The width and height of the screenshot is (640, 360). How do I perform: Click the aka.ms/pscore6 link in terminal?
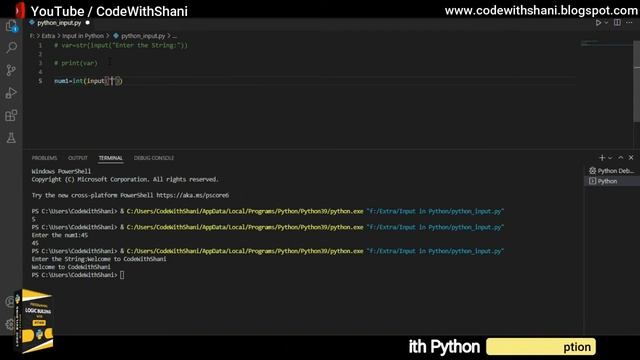click(x=193, y=196)
